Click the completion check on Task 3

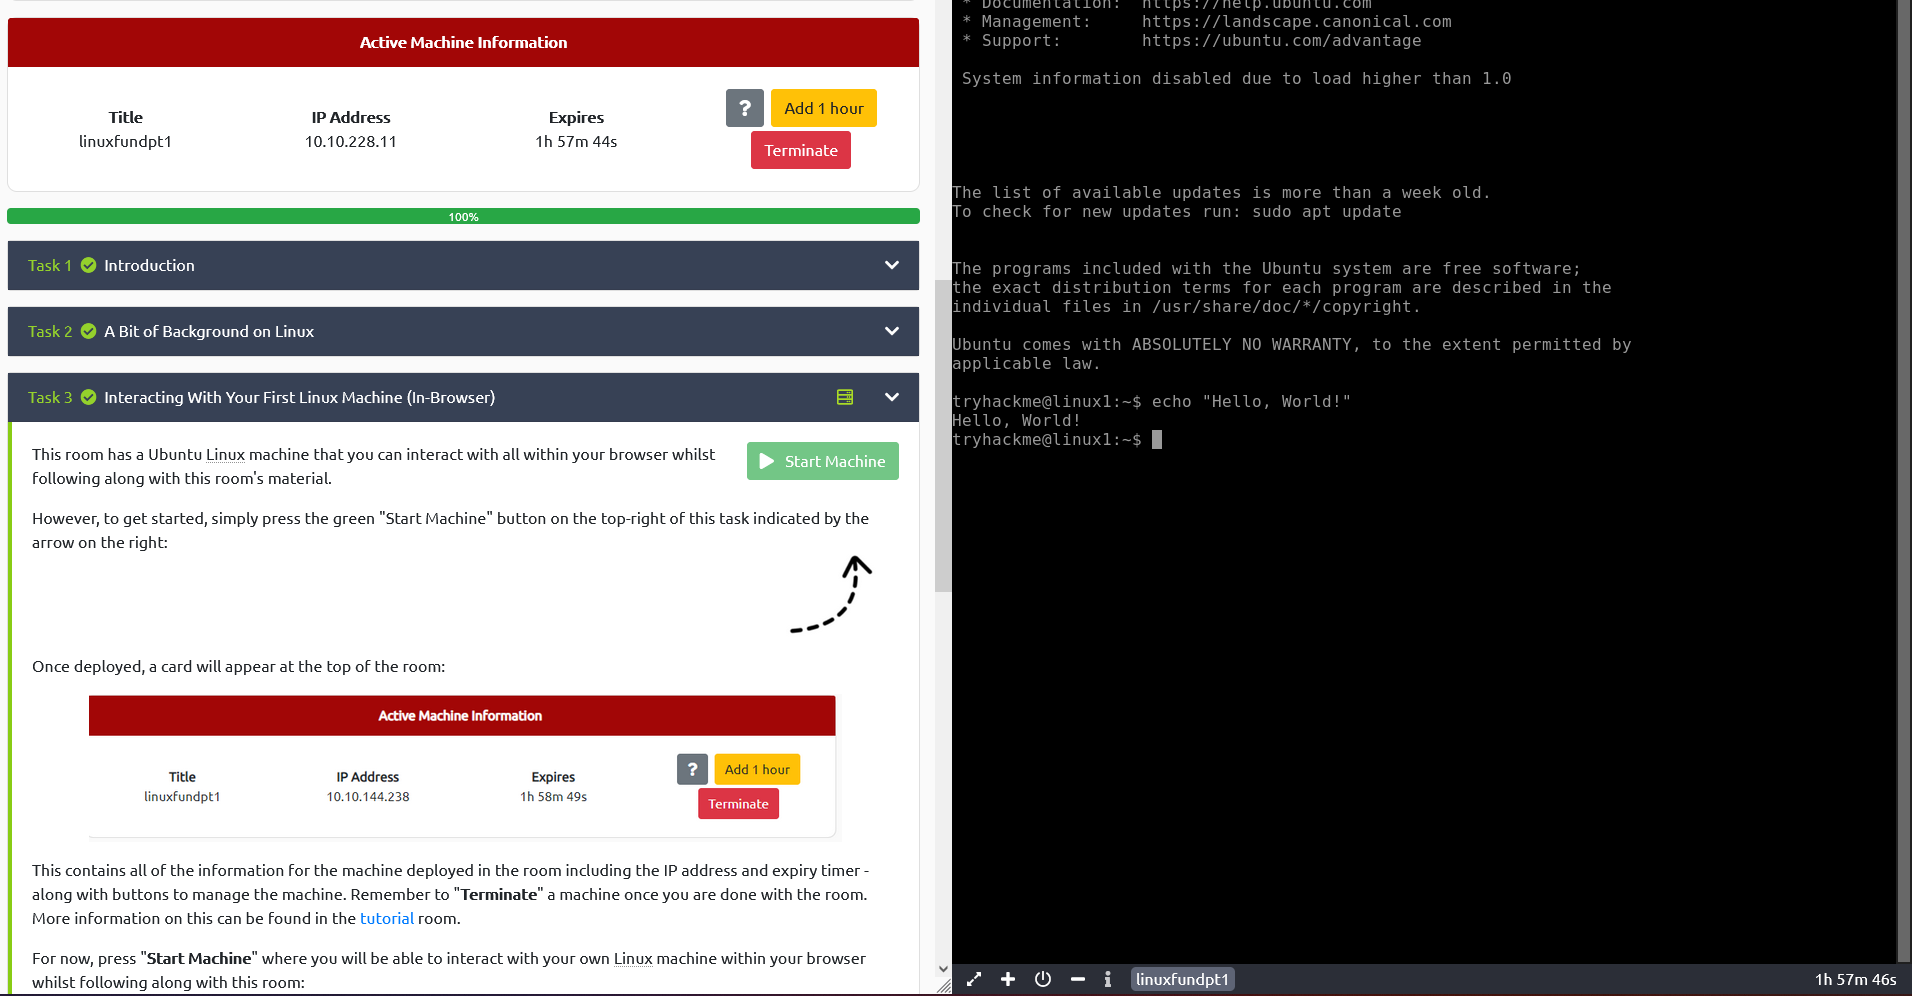pyautogui.click(x=89, y=397)
